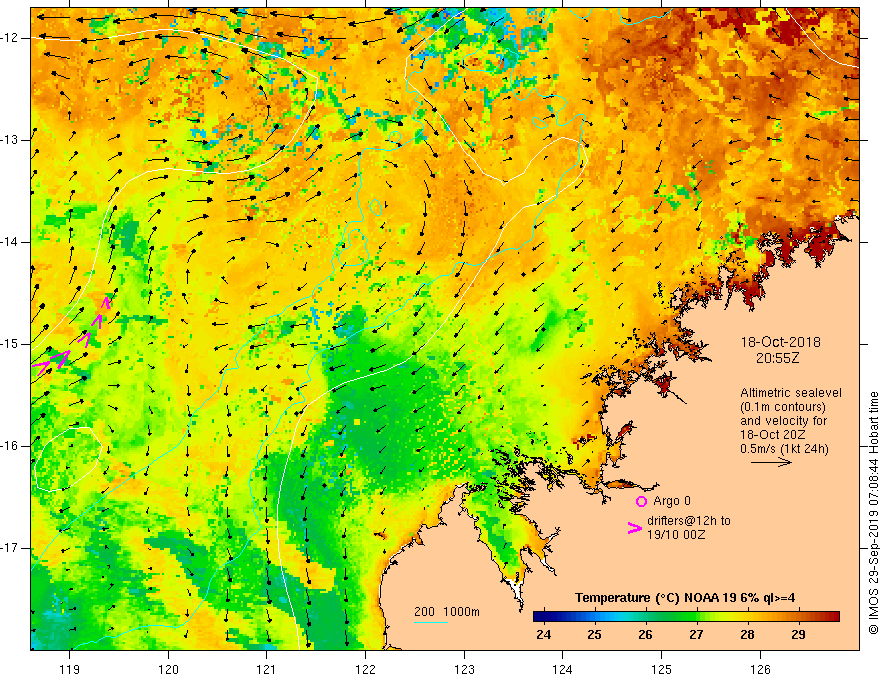Image resolution: width=880 pixels, height=680 pixels.
Task: Click the colorbar tick label 26
Action: click(645, 635)
